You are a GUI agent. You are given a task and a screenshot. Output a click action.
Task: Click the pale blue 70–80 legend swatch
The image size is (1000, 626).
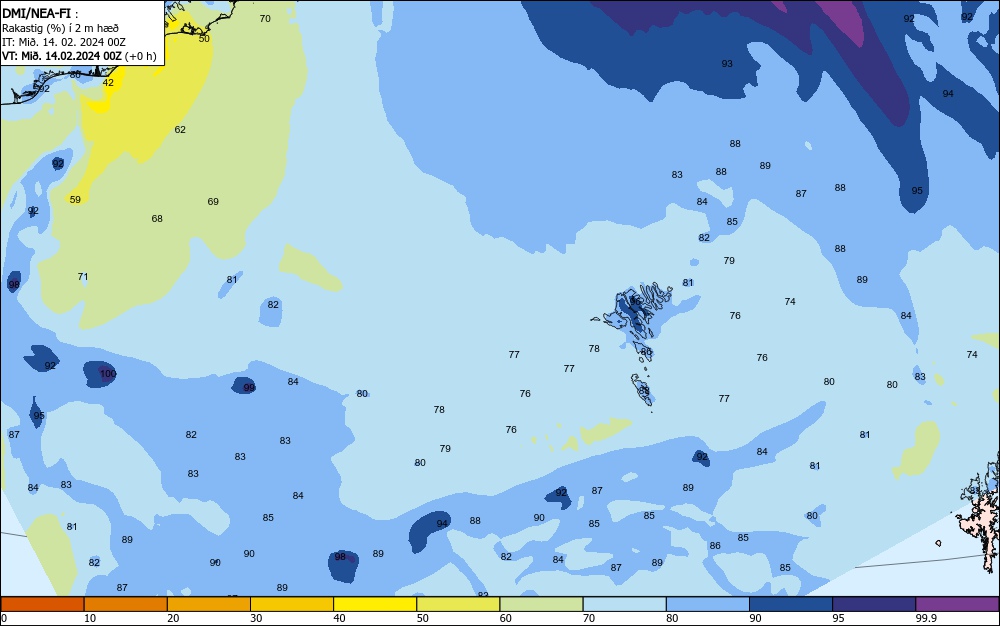tap(624, 604)
